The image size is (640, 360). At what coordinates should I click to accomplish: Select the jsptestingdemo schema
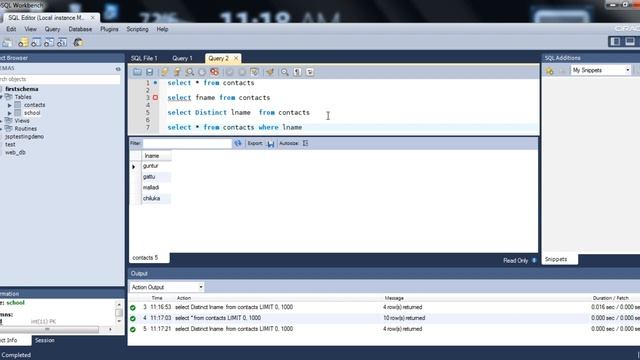[x=24, y=137]
